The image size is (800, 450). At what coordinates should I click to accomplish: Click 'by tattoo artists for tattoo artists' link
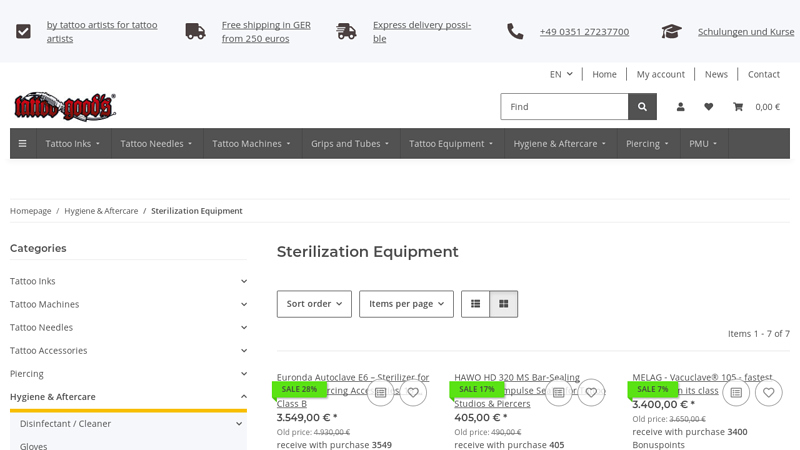pyautogui.click(x=102, y=32)
